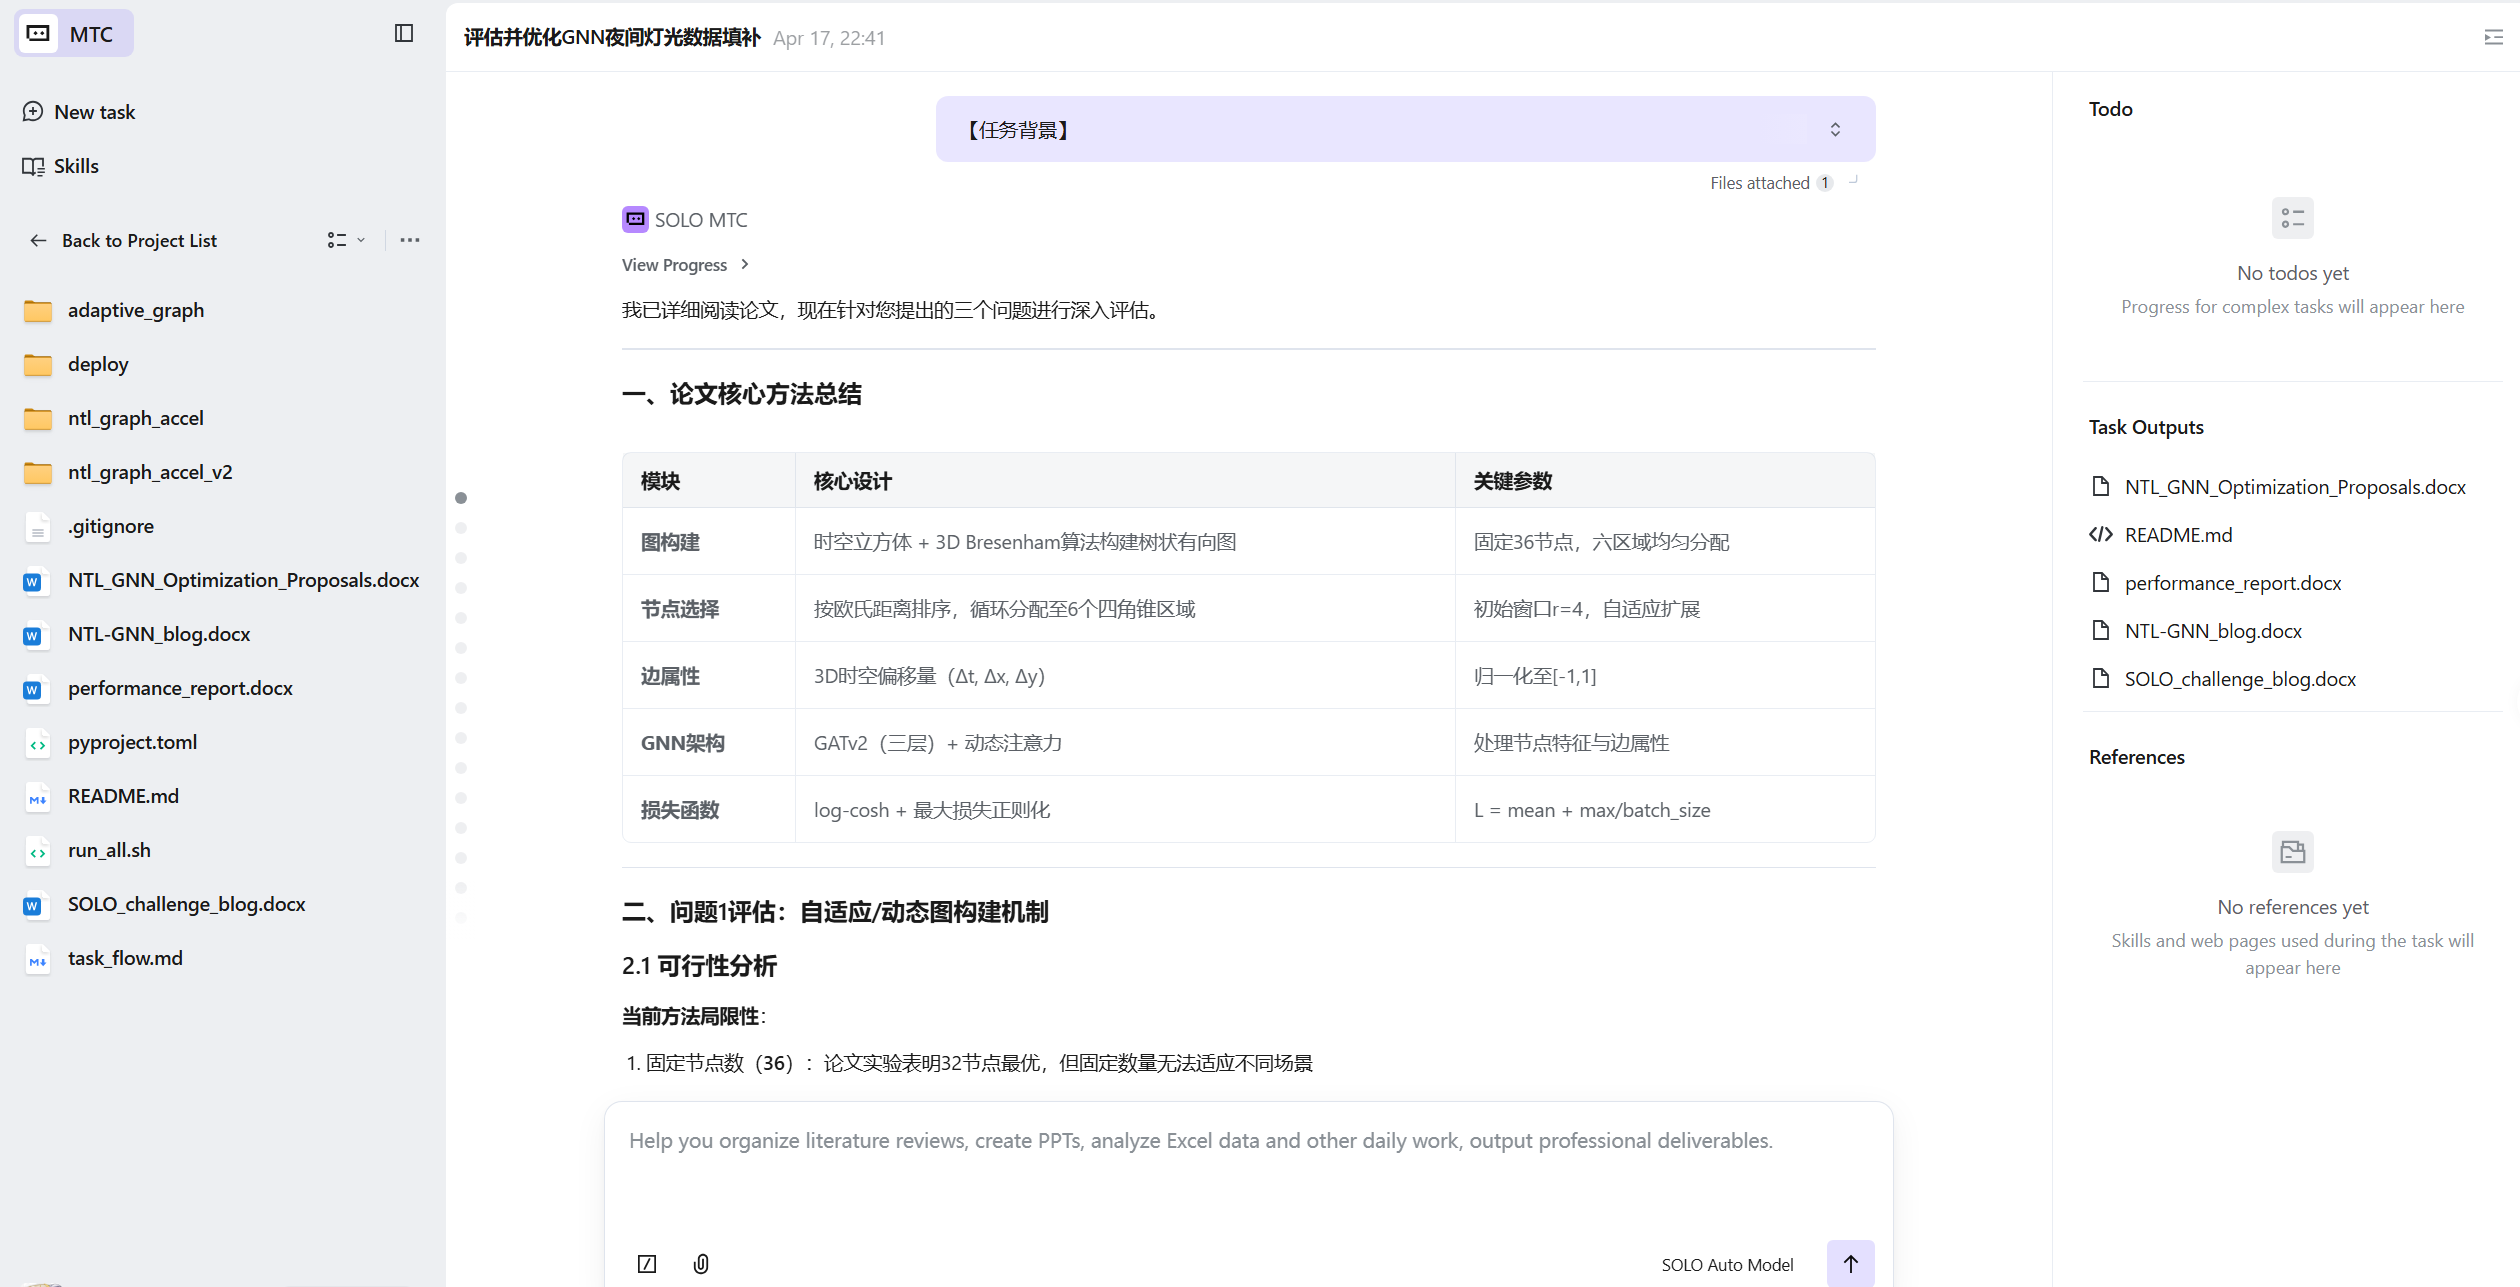Click the slash command icon in input box
The width and height of the screenshot is (2520, 1287).
pyautogui.click(x=647, y=1264)
